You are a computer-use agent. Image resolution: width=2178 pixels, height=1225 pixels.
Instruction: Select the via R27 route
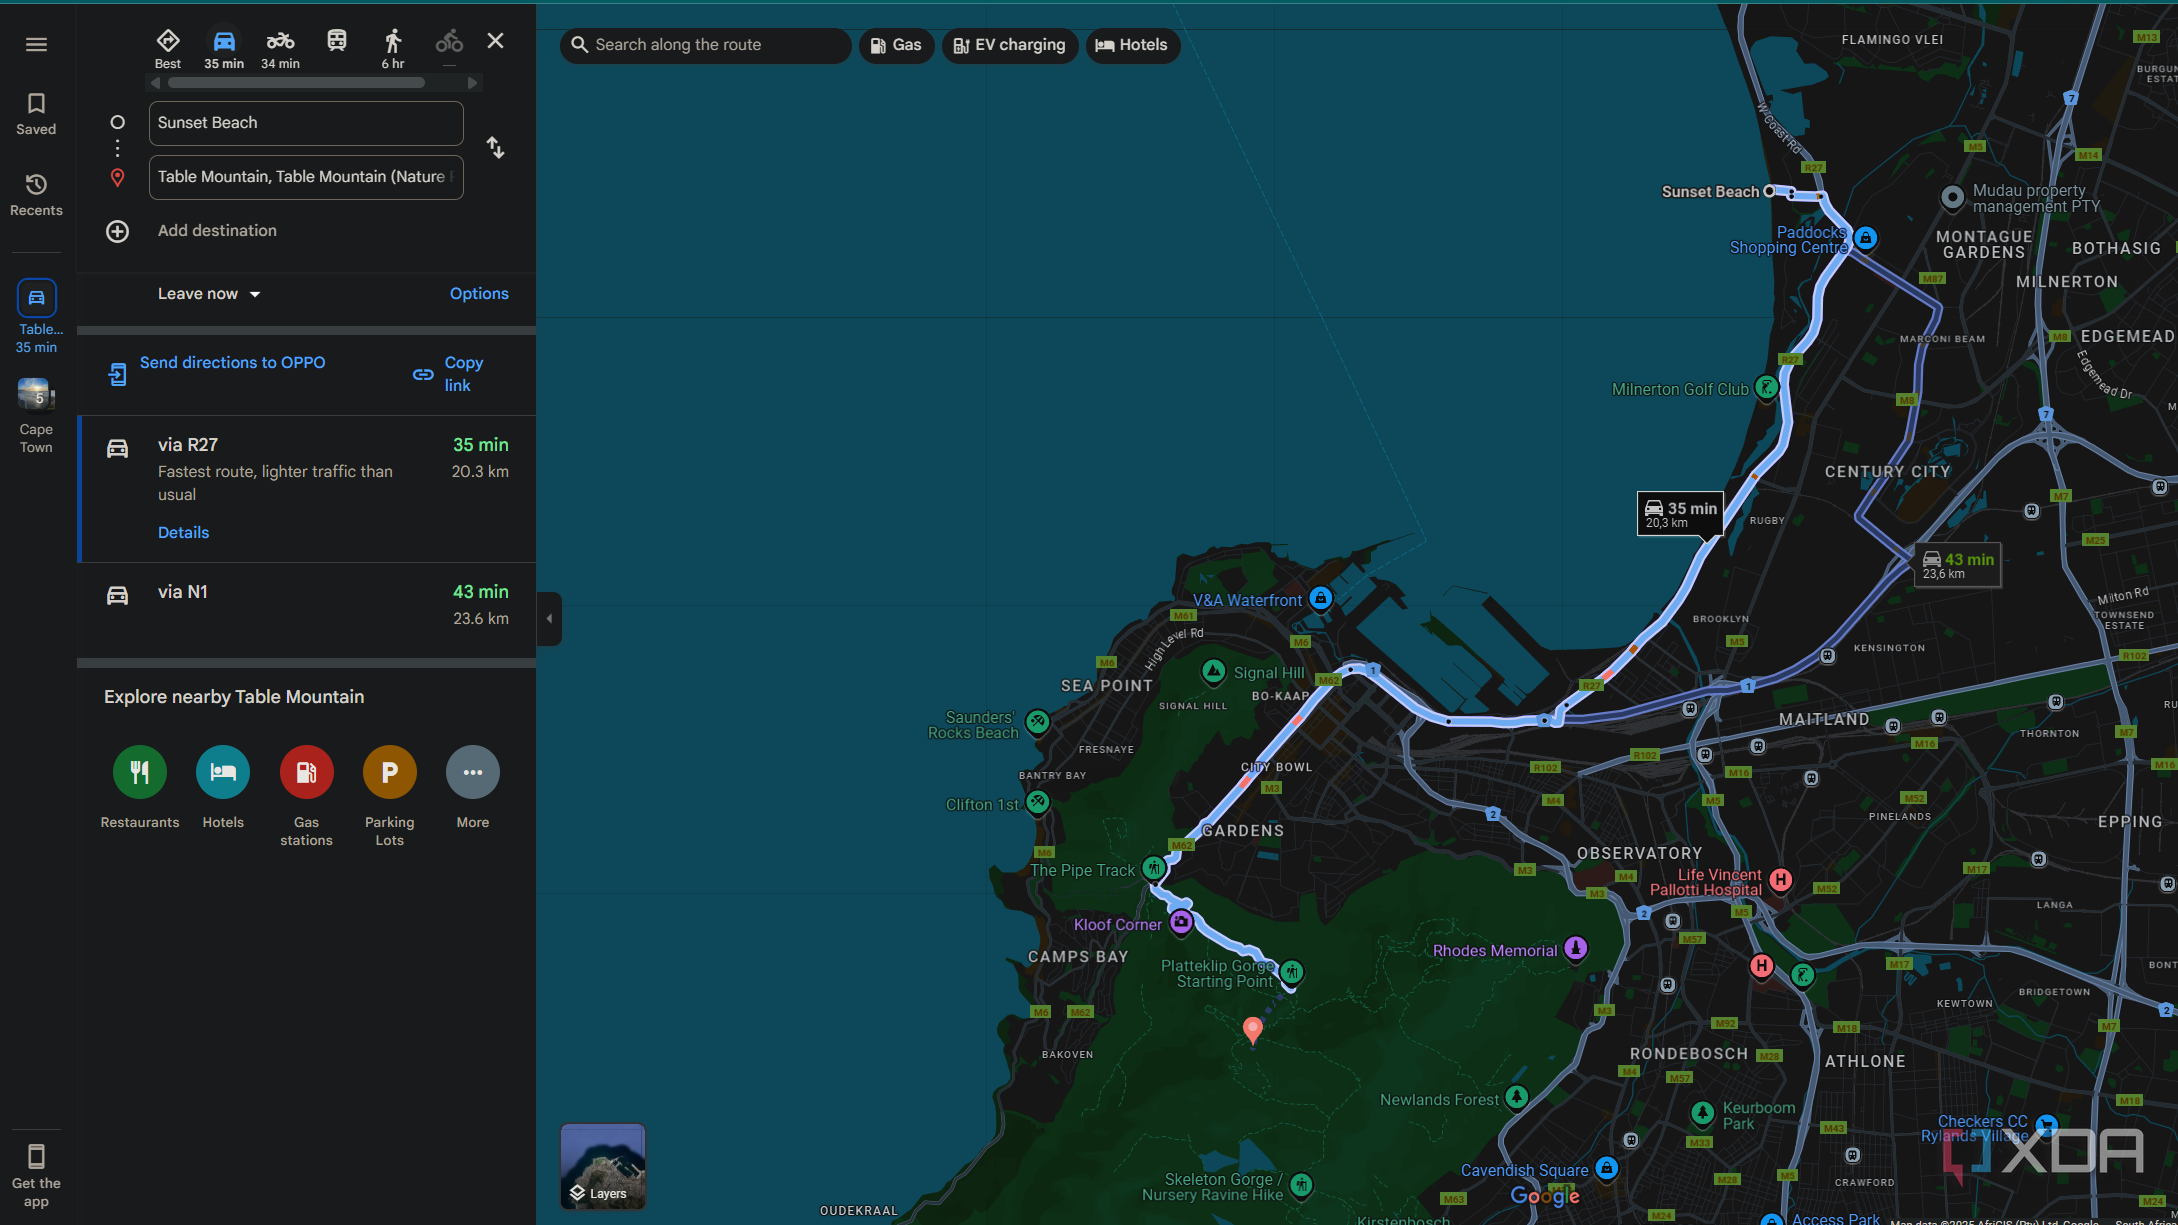click(308, 489)
